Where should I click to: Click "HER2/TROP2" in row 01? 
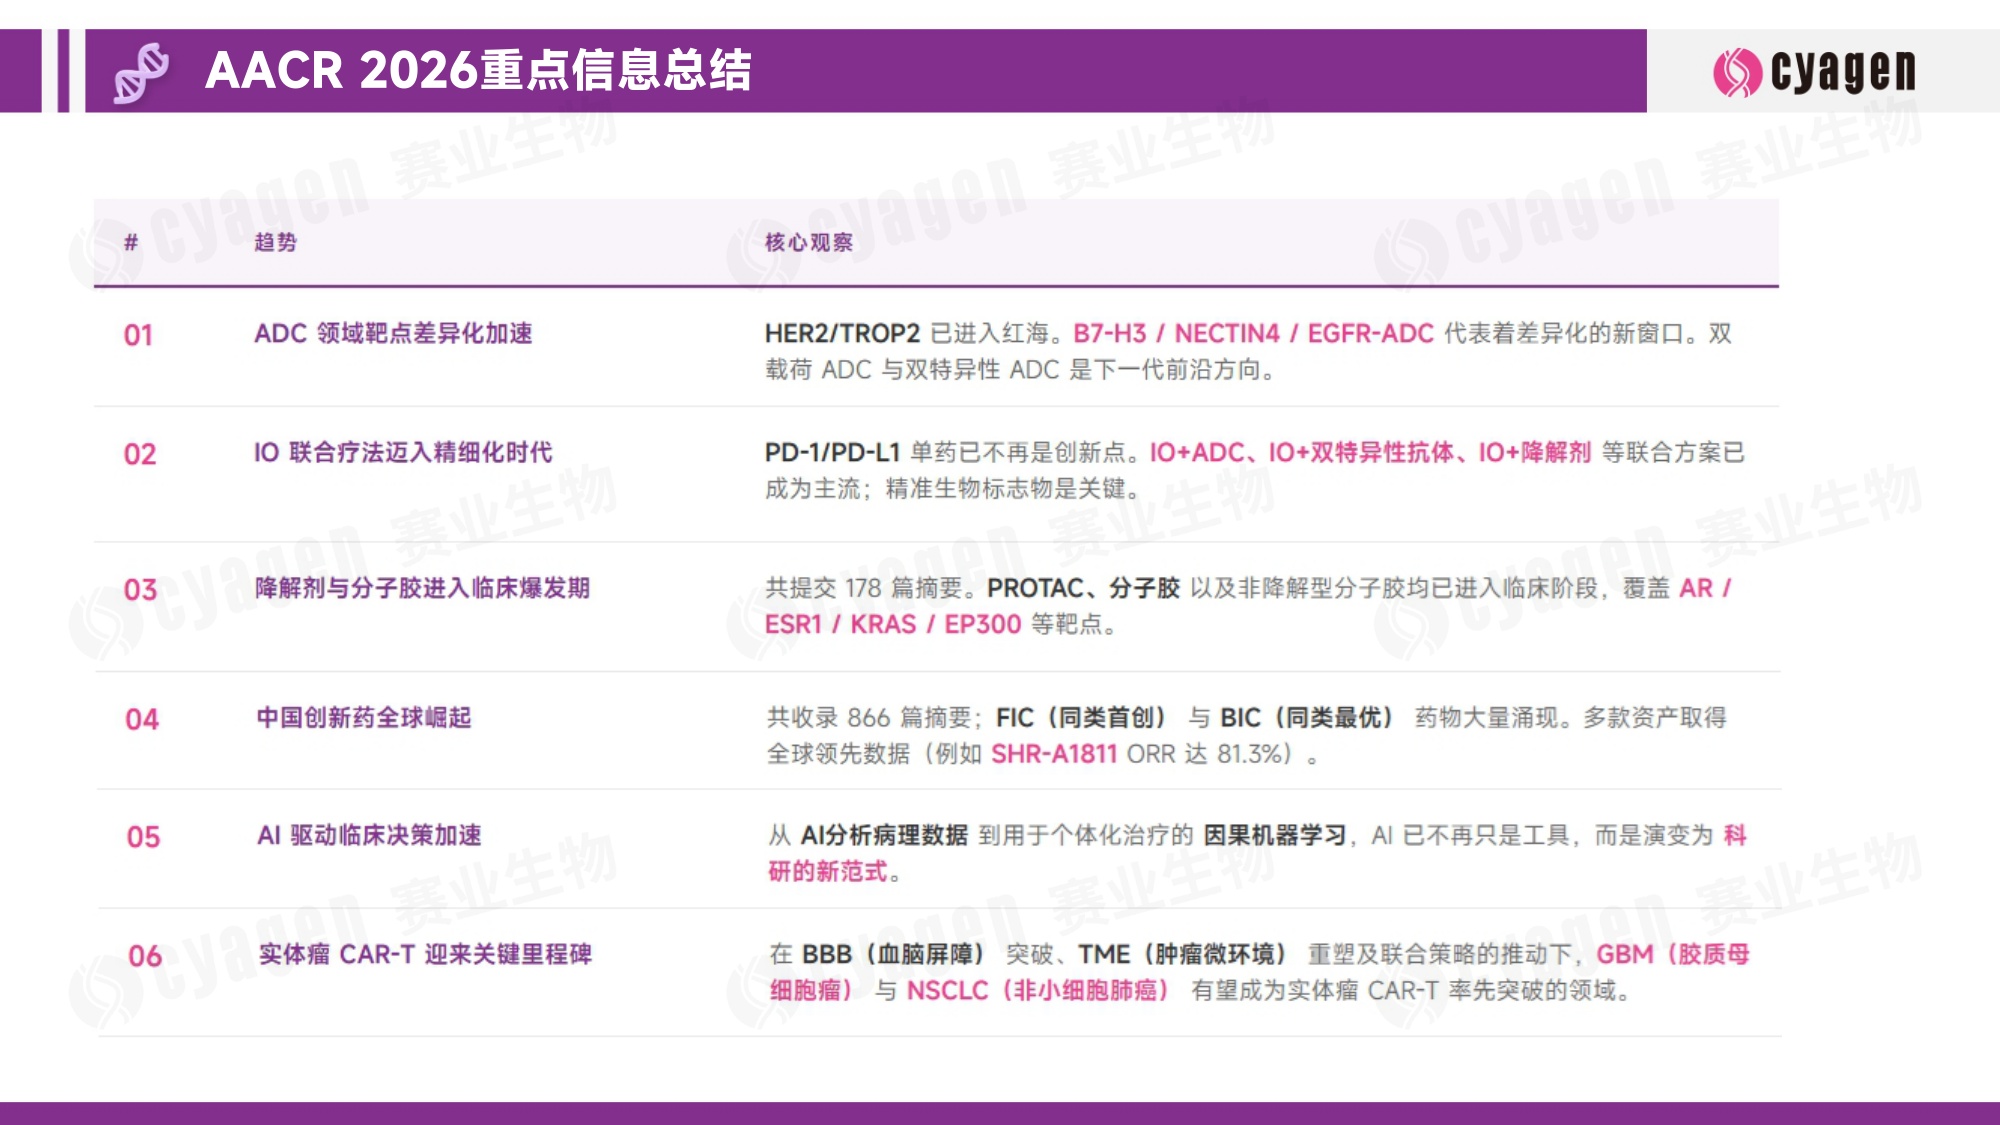coord(842,333)
